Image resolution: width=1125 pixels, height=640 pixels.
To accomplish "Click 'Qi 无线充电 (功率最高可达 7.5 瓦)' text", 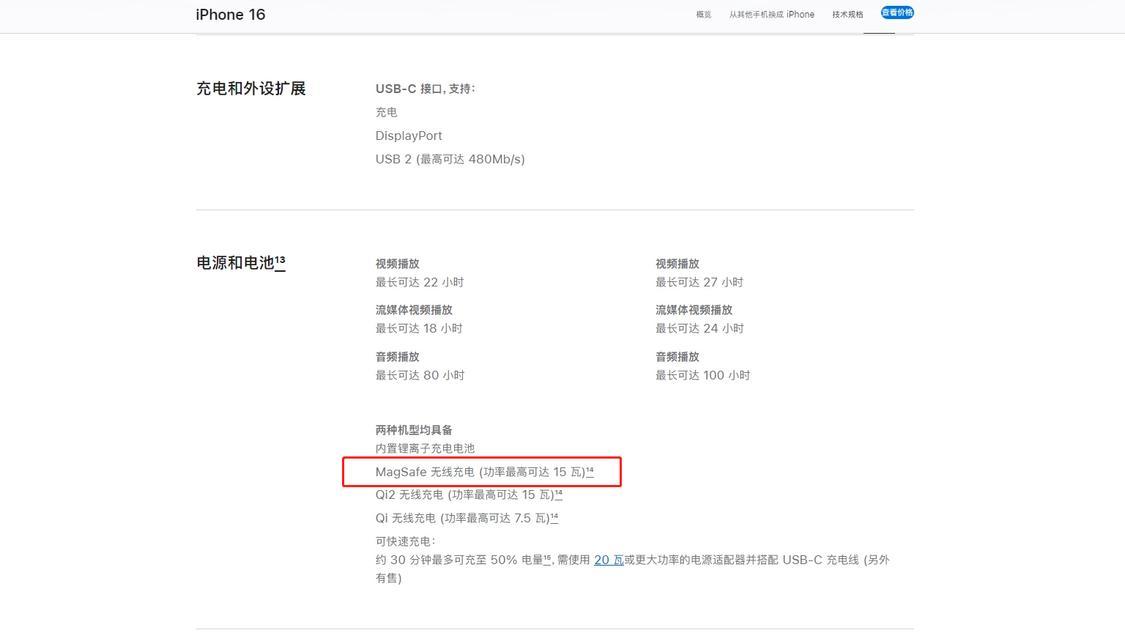I will tap(463, 518).
